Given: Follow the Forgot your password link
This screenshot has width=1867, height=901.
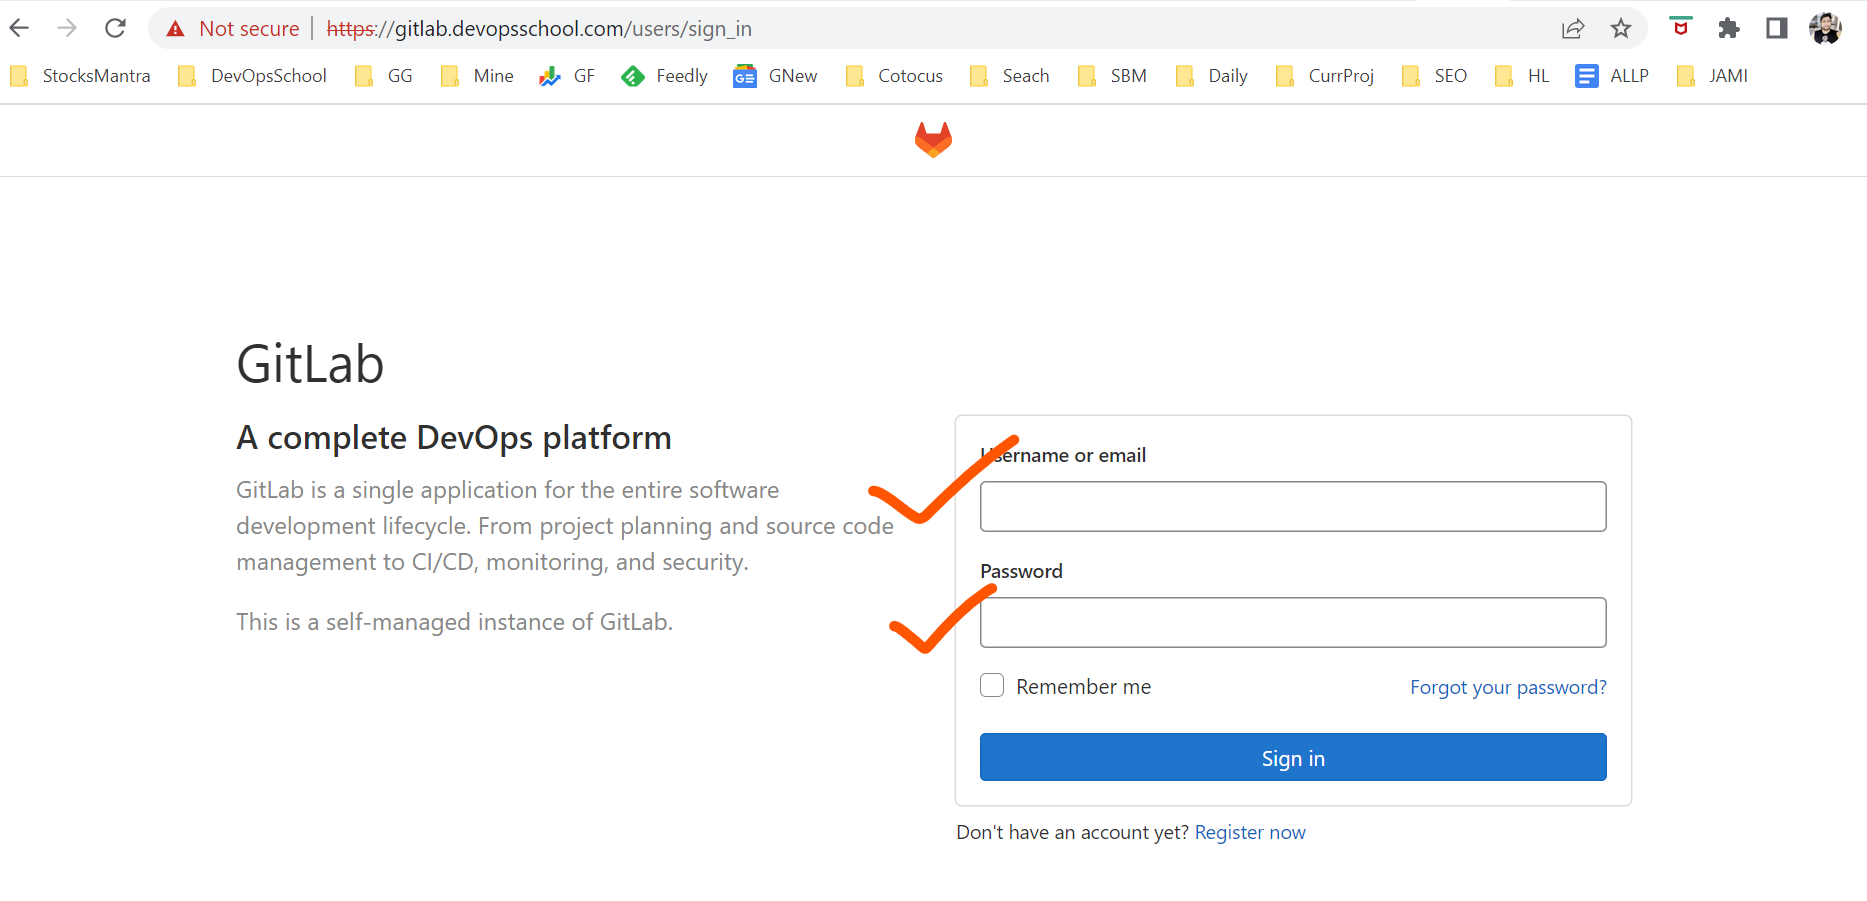Looking at the screenshot, I should (1508, 687).
